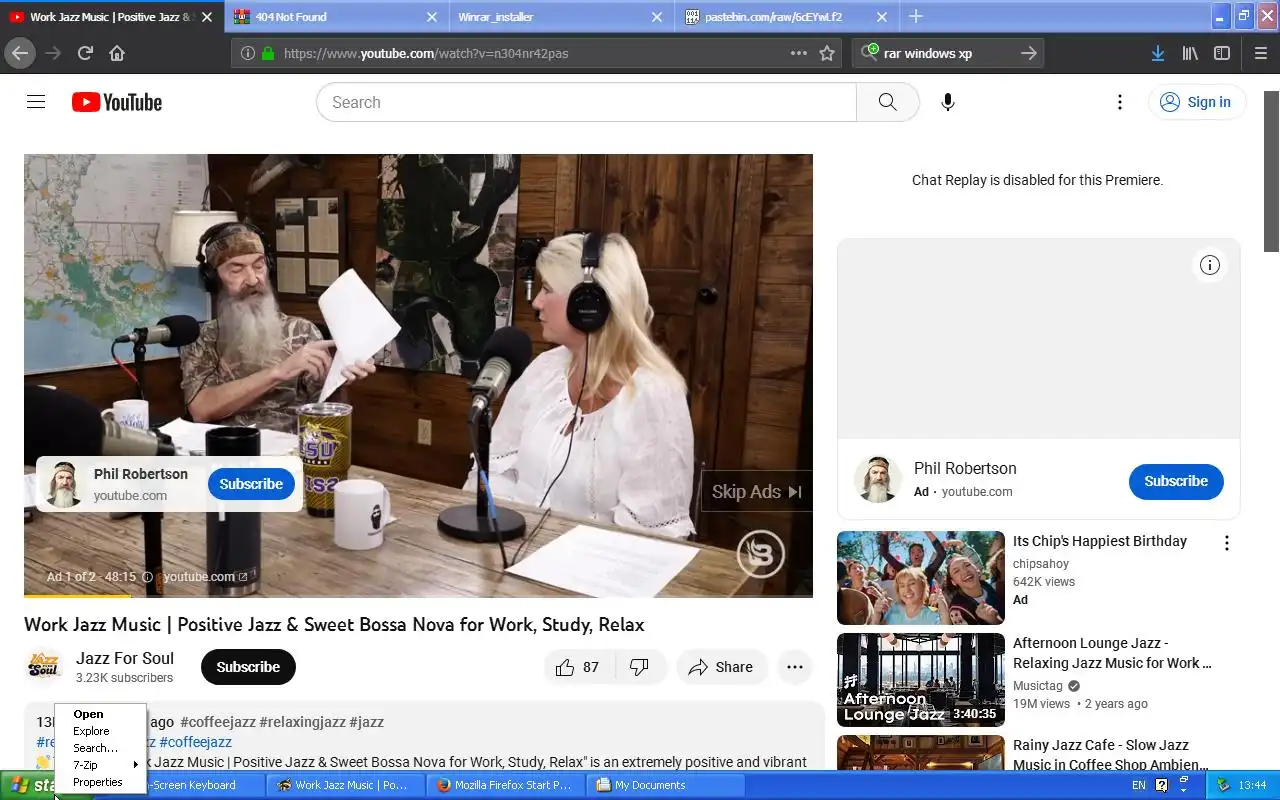This screenshot has height=800, width=1280.
Task: Switch to the Winrar_installer tab
Action: (560, 17)
